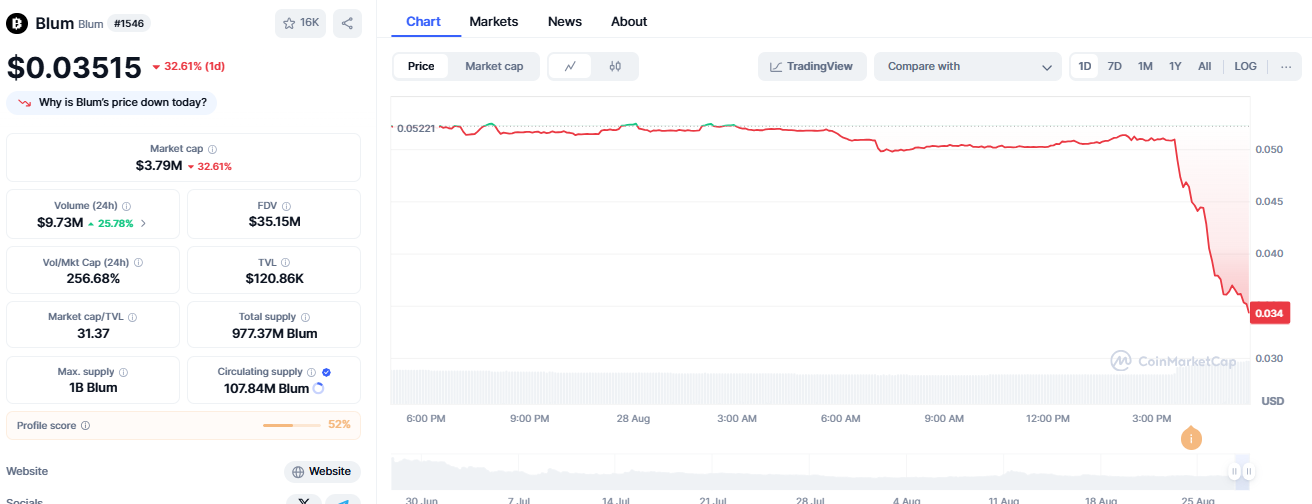This screenshot has height=504, width=1312.
Task: Switch to candlestick chart view
Action: pyautogui.click(x=615, y=67)
